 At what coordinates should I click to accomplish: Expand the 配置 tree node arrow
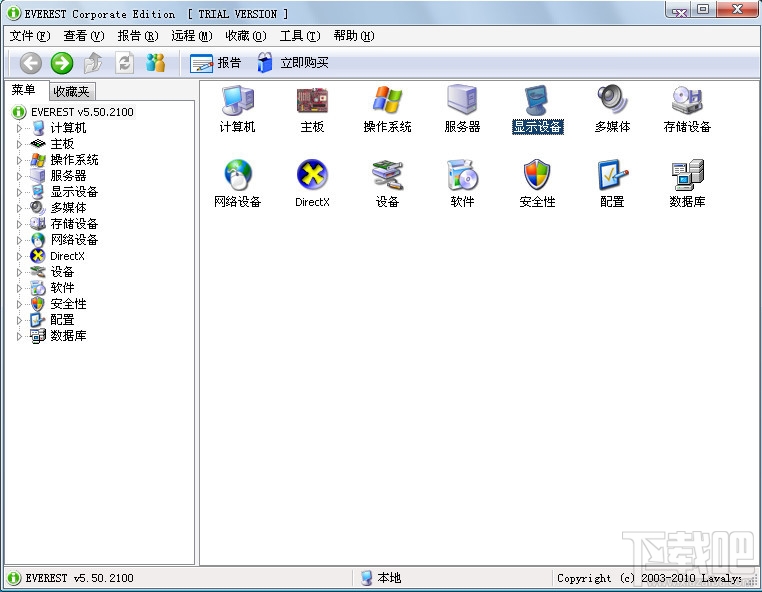[19, 321]
